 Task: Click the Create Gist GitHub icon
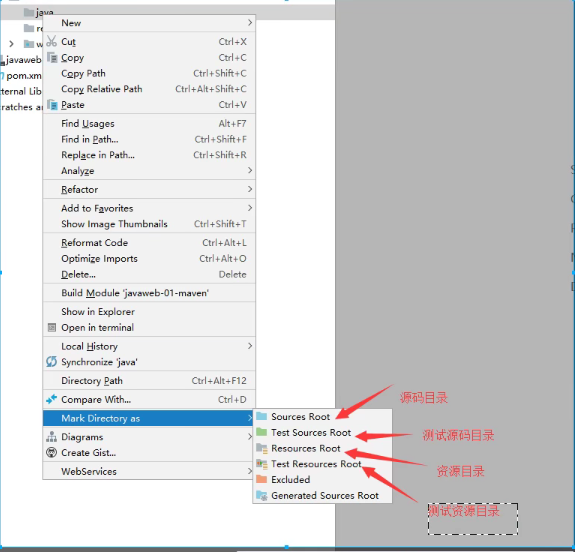pyautogui.click(x=51, y=452)
